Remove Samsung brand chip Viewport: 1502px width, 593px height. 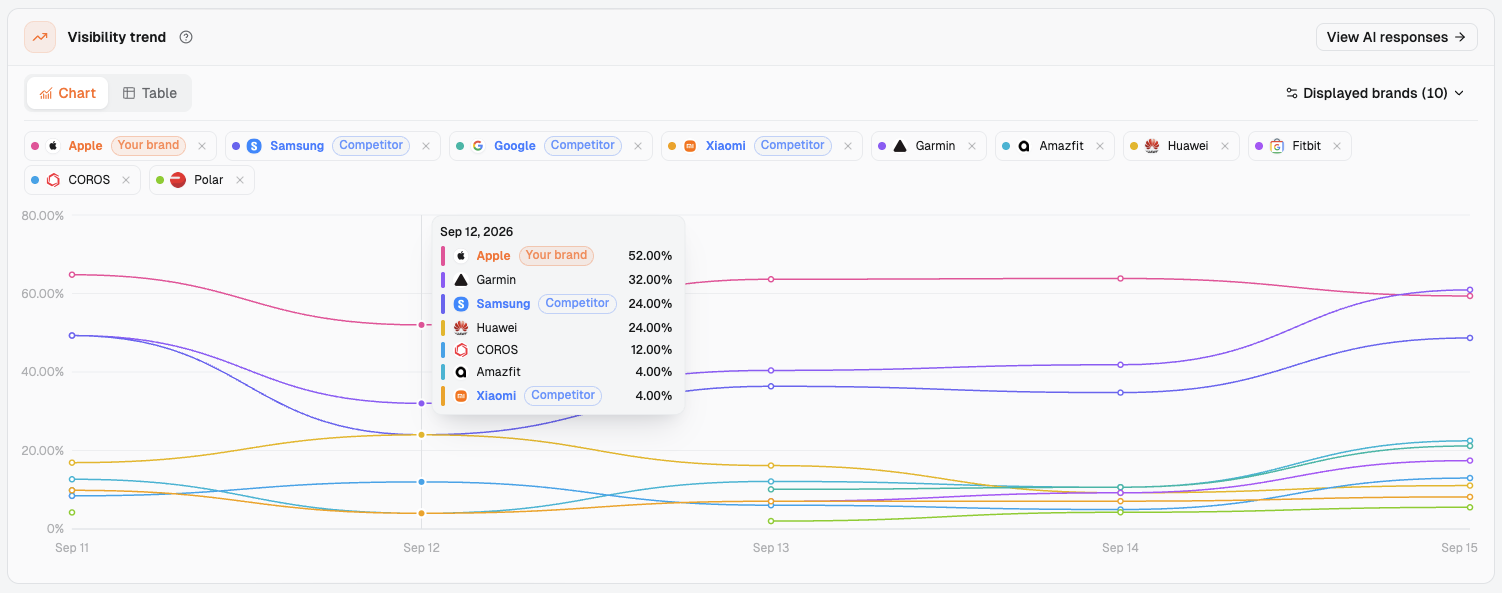(x=426, y=146)
